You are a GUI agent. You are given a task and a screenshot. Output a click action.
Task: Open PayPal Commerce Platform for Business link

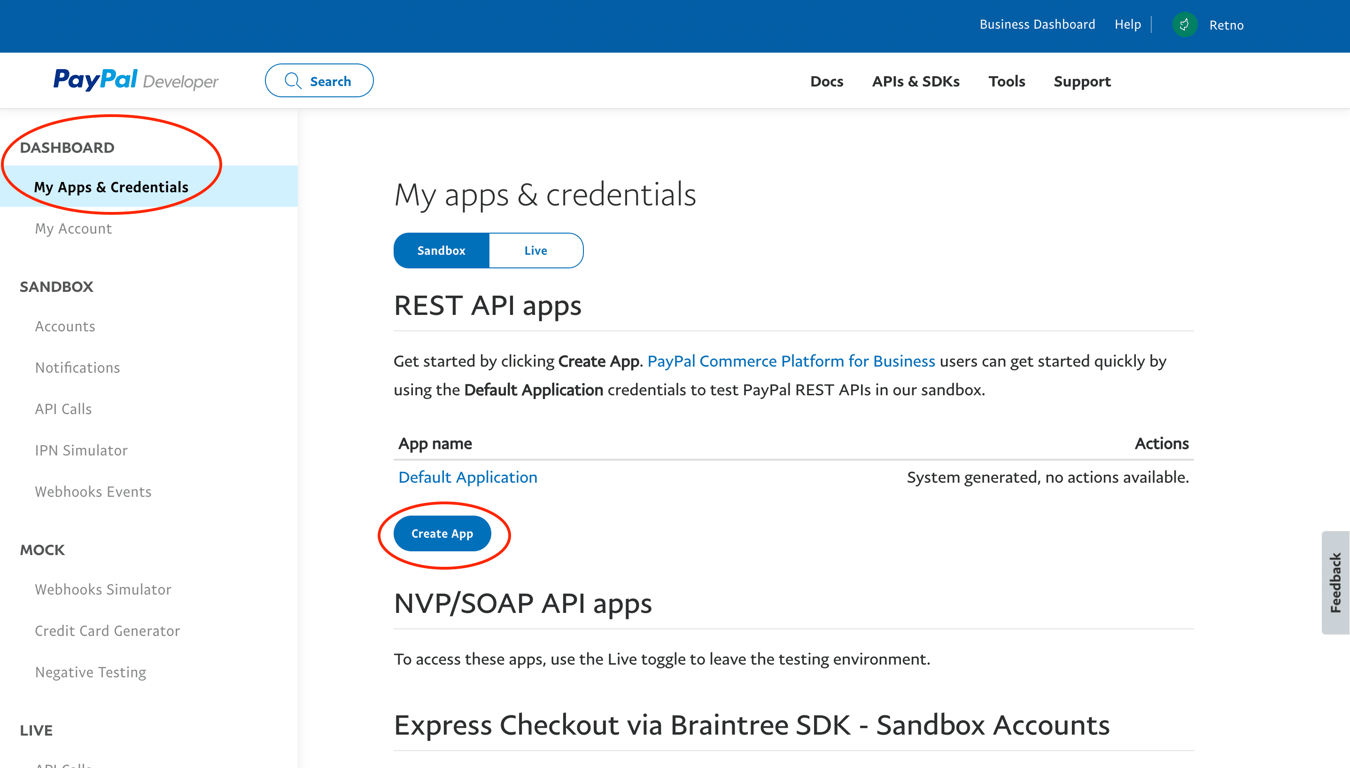[791, 361]
